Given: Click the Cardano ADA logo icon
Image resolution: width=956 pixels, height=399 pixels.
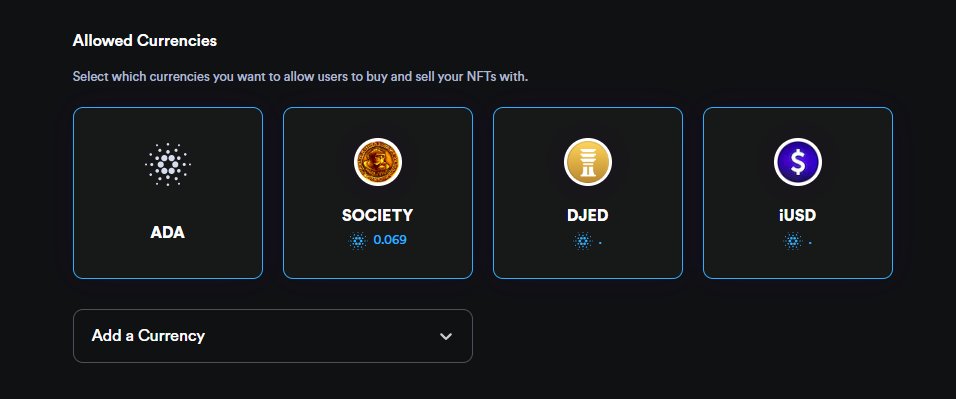Looking at the screenshot, I should click(168, 164).
